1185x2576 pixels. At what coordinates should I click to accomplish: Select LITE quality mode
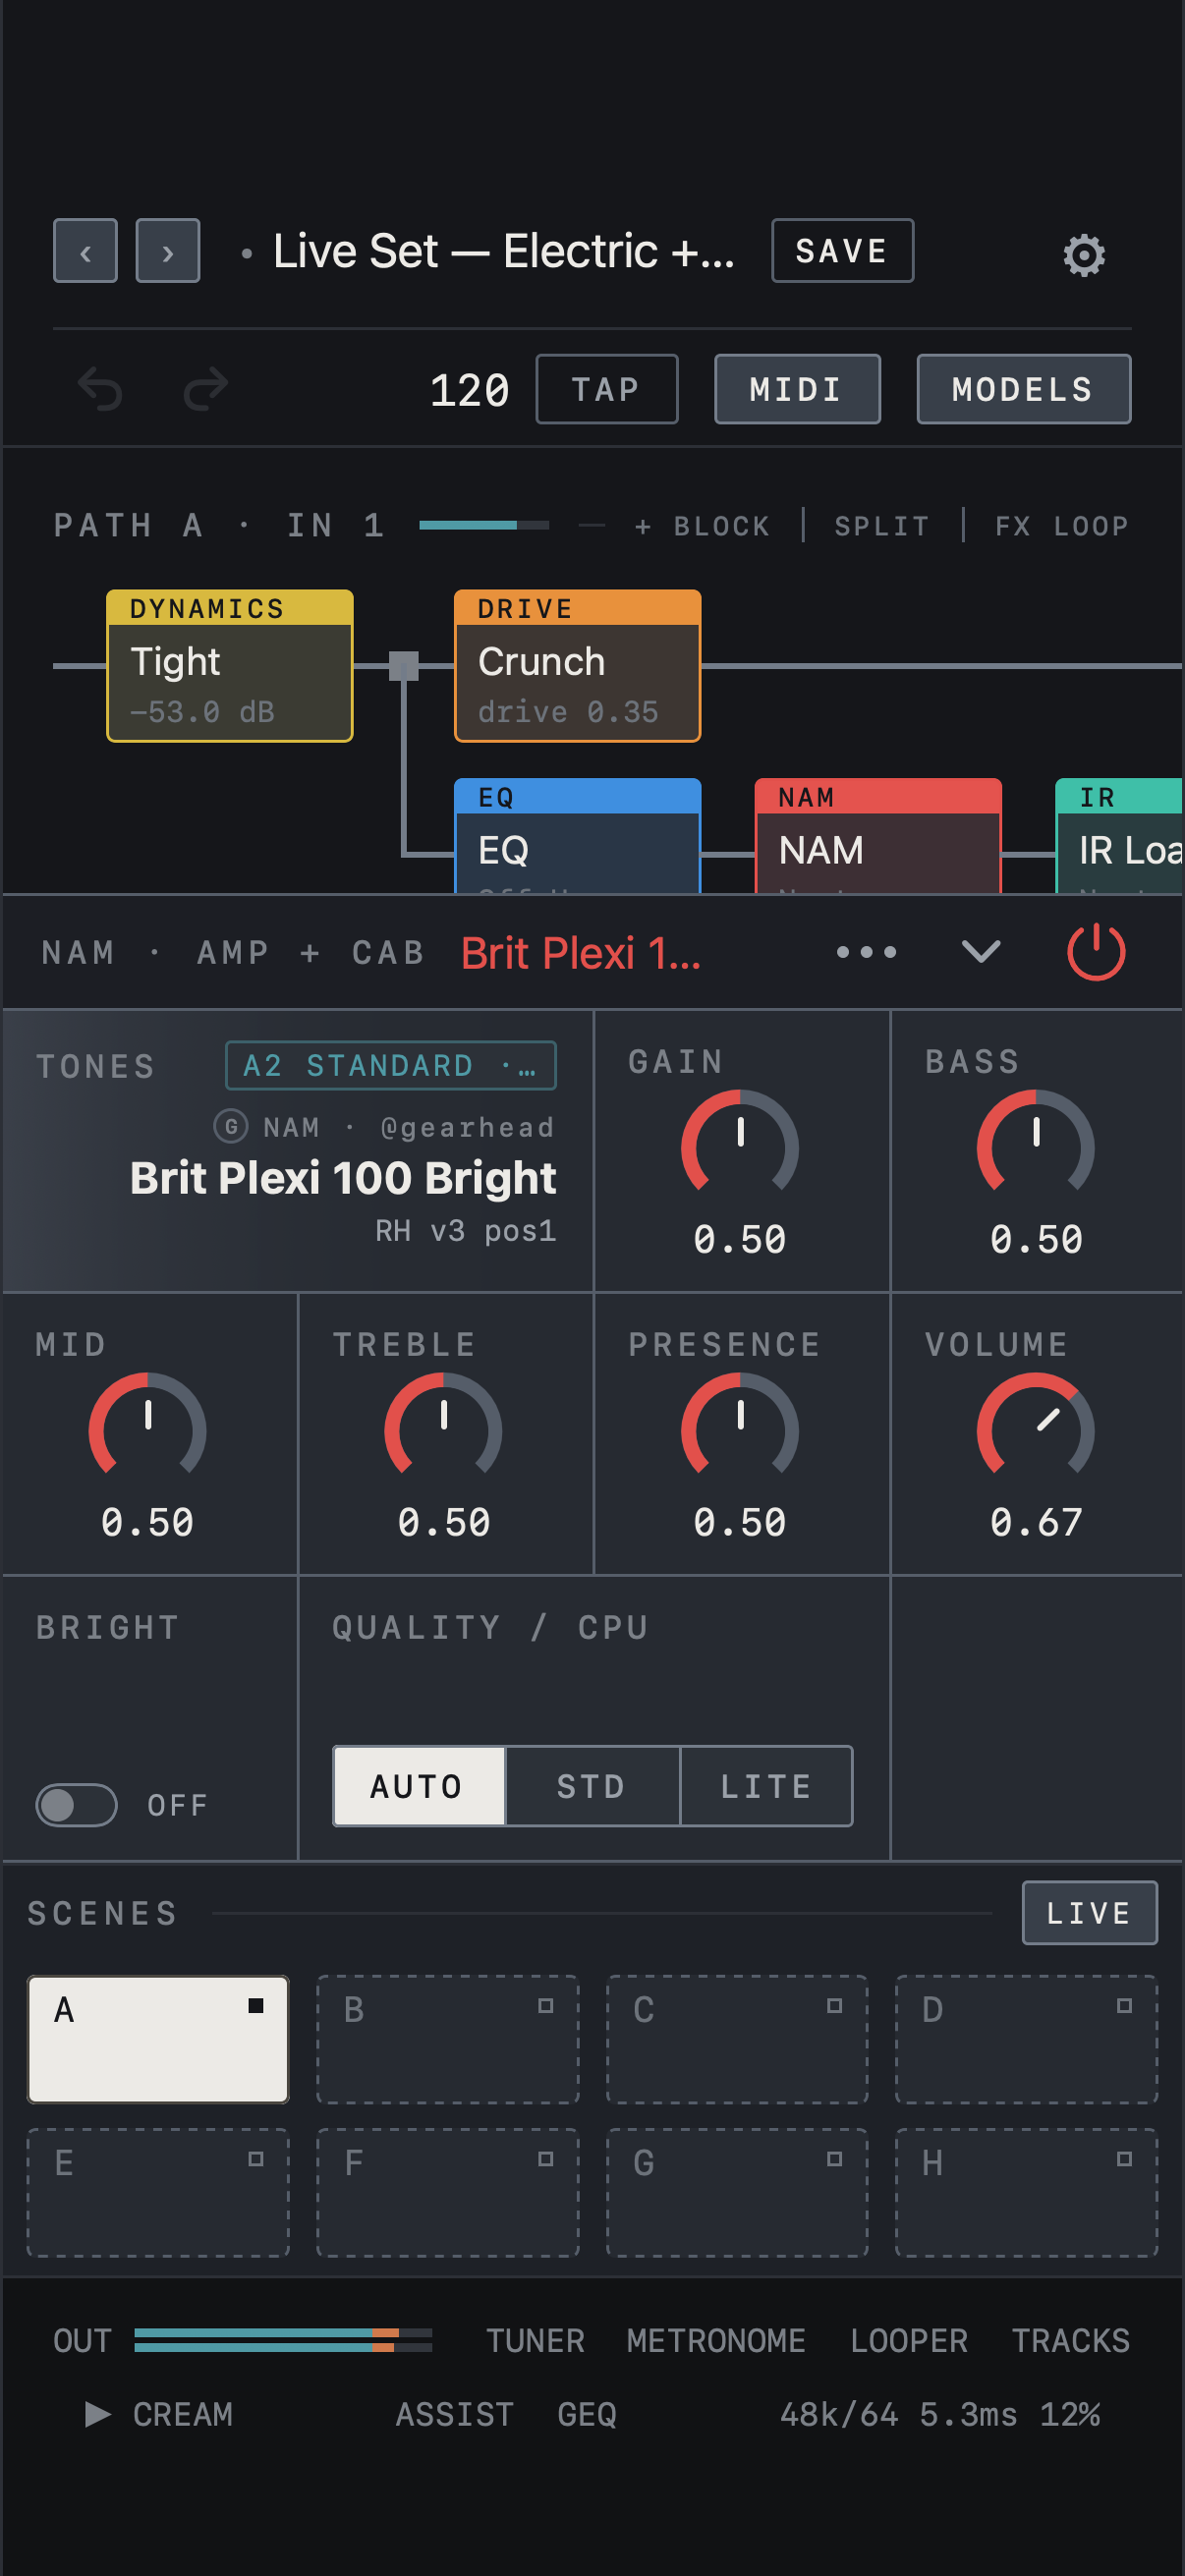[x=767, y=1787]
